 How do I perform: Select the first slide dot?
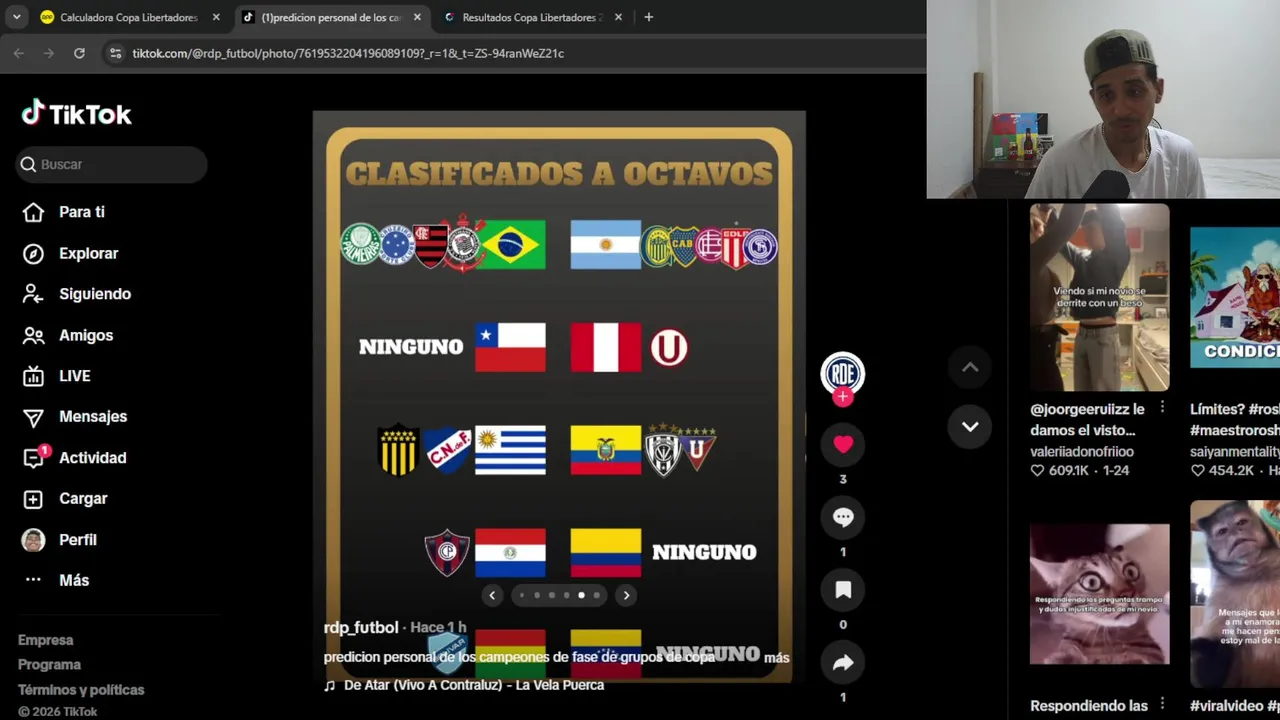pyautogui.click(x=522, y=595)
